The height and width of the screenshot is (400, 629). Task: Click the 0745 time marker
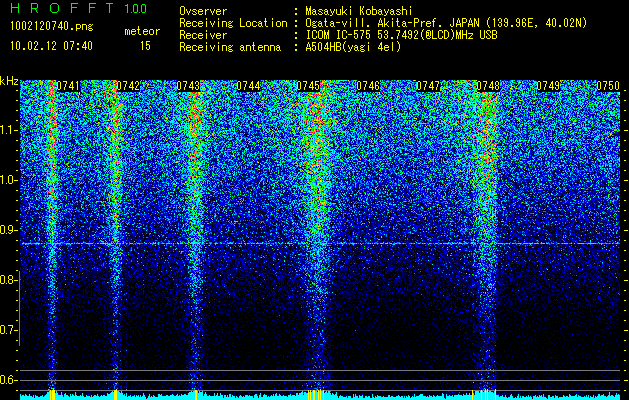pos(308,86)
